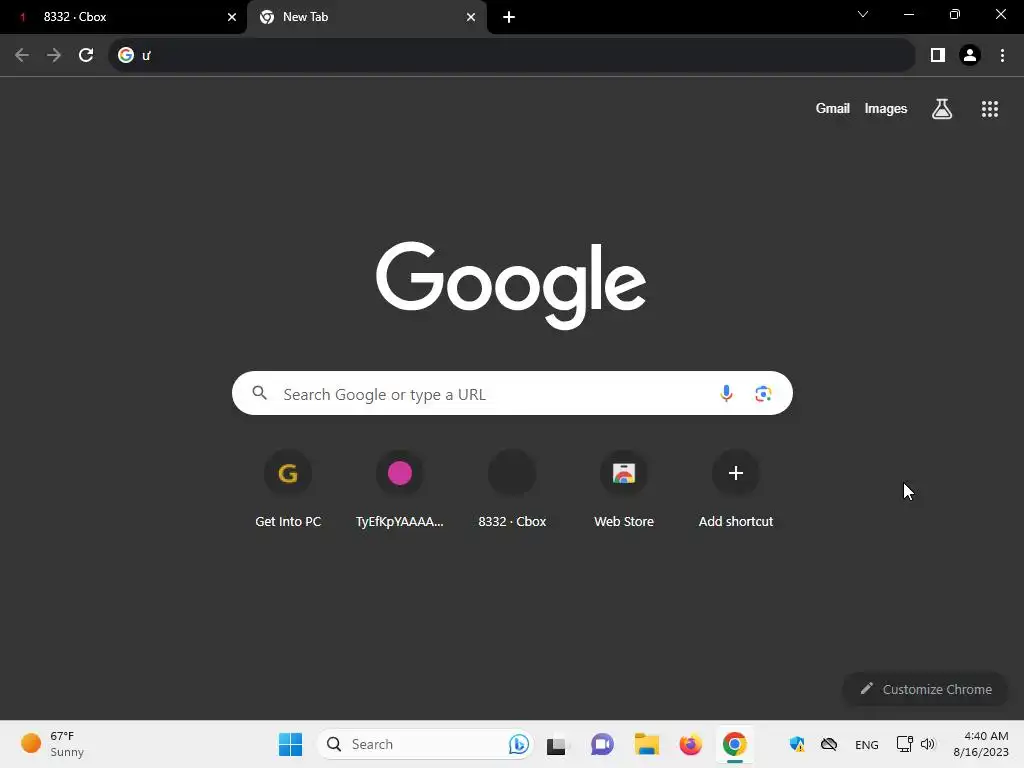
Task: Switch the ENG input language
Action: tap(867, 744)
